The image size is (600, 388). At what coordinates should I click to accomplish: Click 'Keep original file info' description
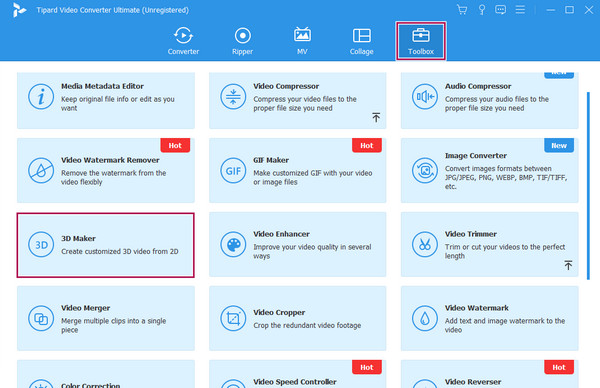[x=118, y=103]
